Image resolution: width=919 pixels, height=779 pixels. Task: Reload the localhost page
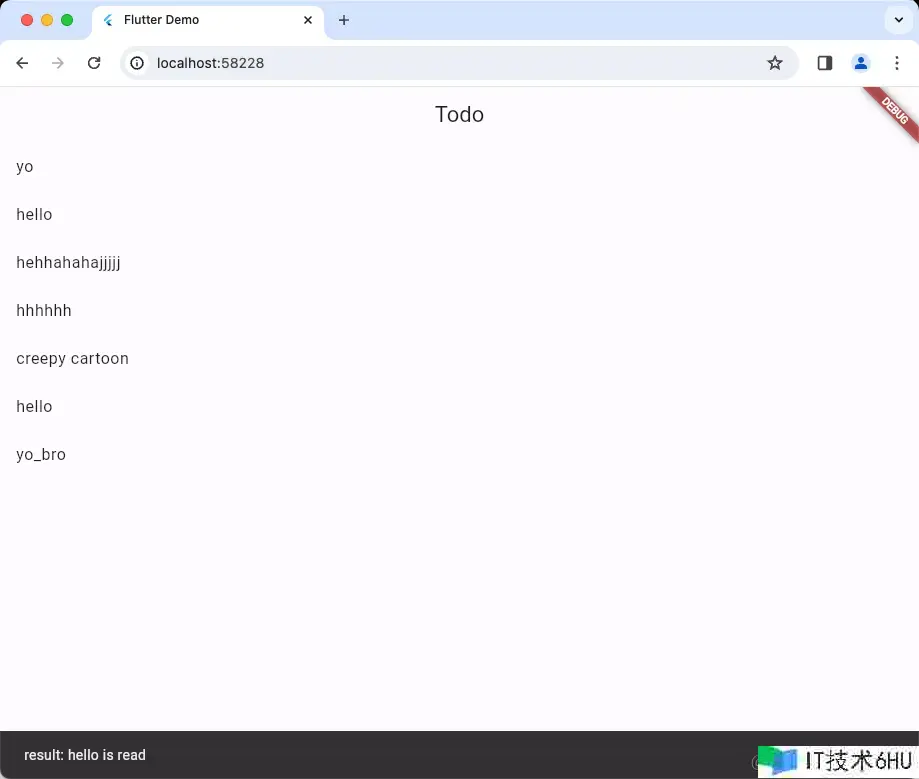coord(94,63)
